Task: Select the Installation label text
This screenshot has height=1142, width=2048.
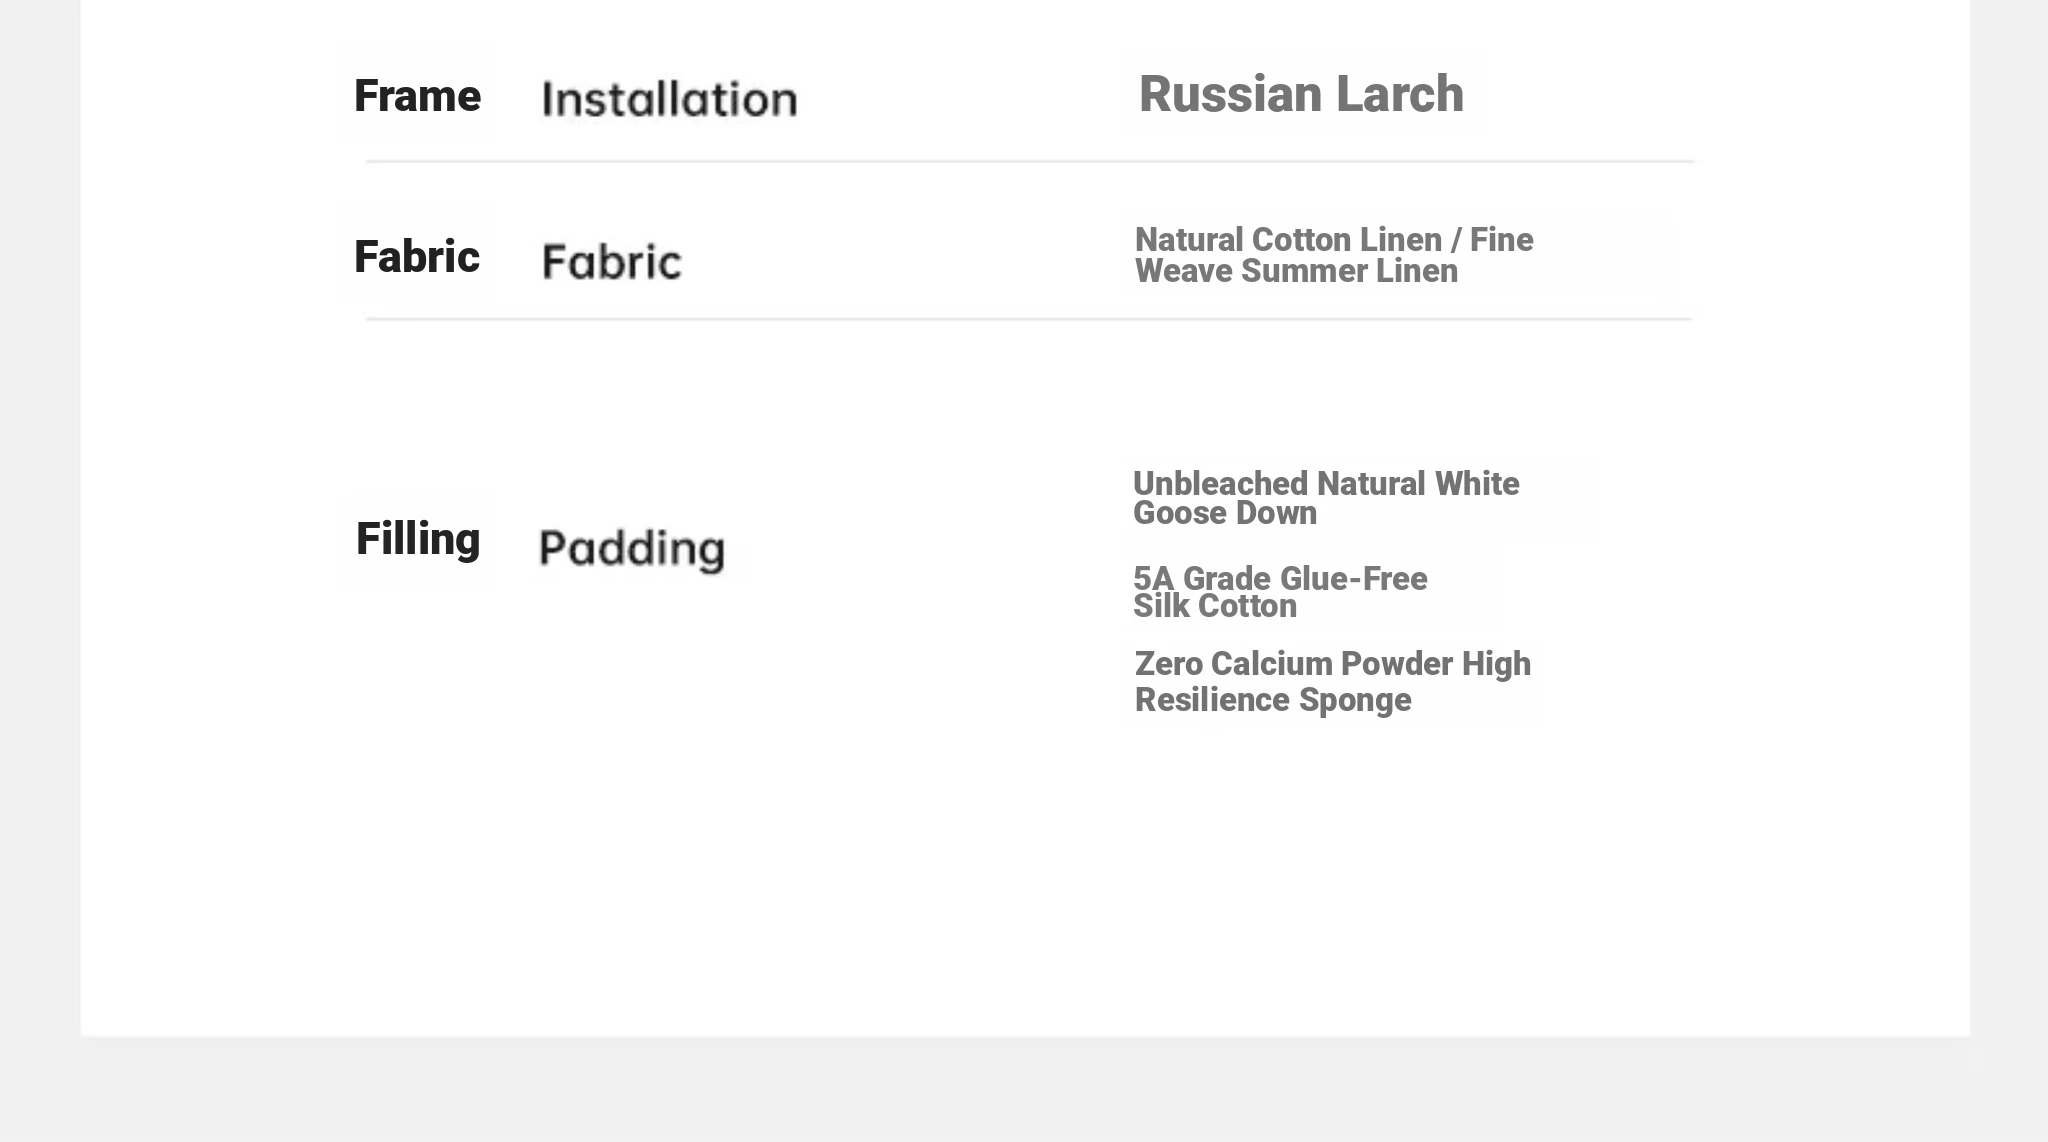Action: (669, 99)
